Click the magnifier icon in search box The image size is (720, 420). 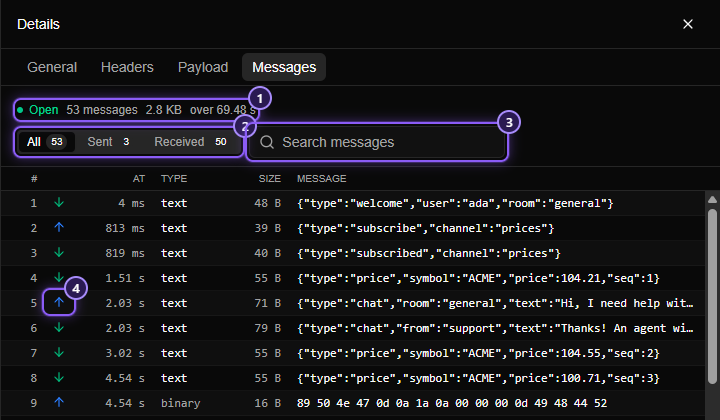pyautogui.click(x=267, y=142)
